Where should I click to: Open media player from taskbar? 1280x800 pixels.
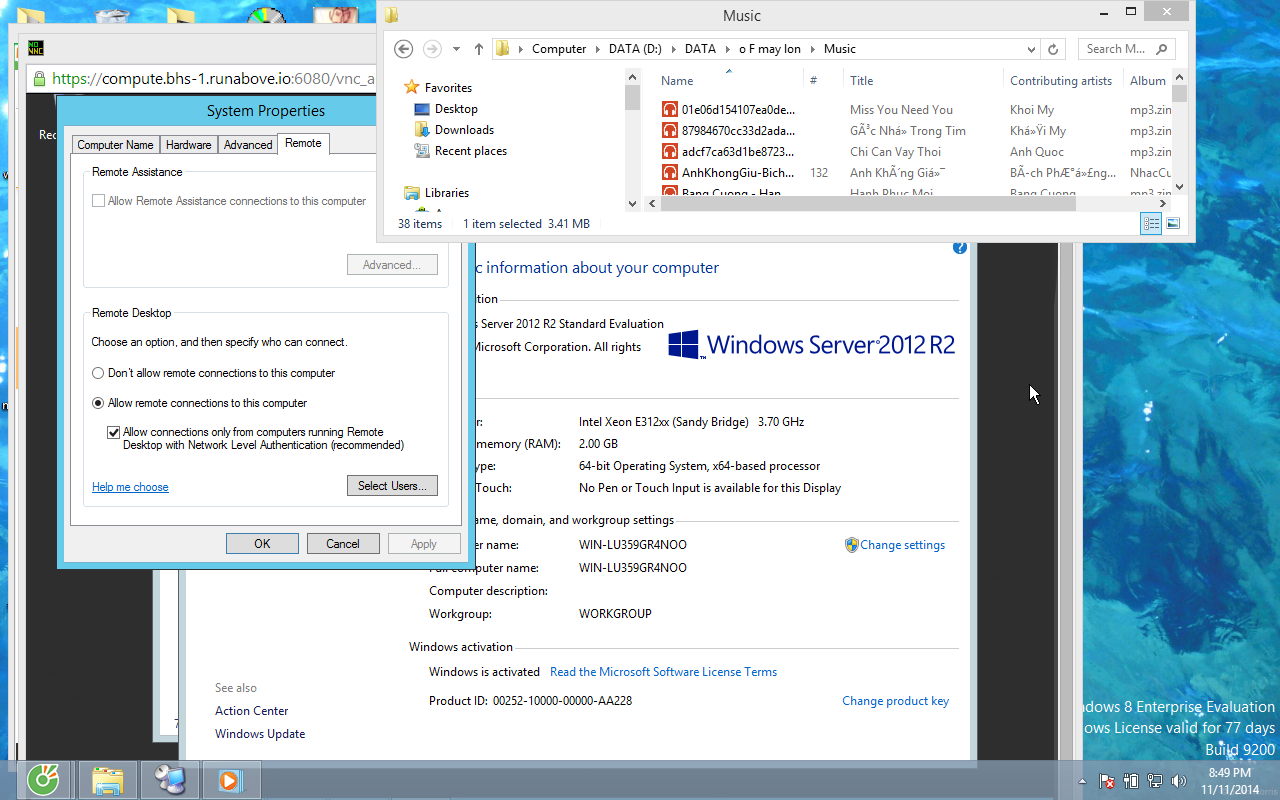tap(231, 779)
